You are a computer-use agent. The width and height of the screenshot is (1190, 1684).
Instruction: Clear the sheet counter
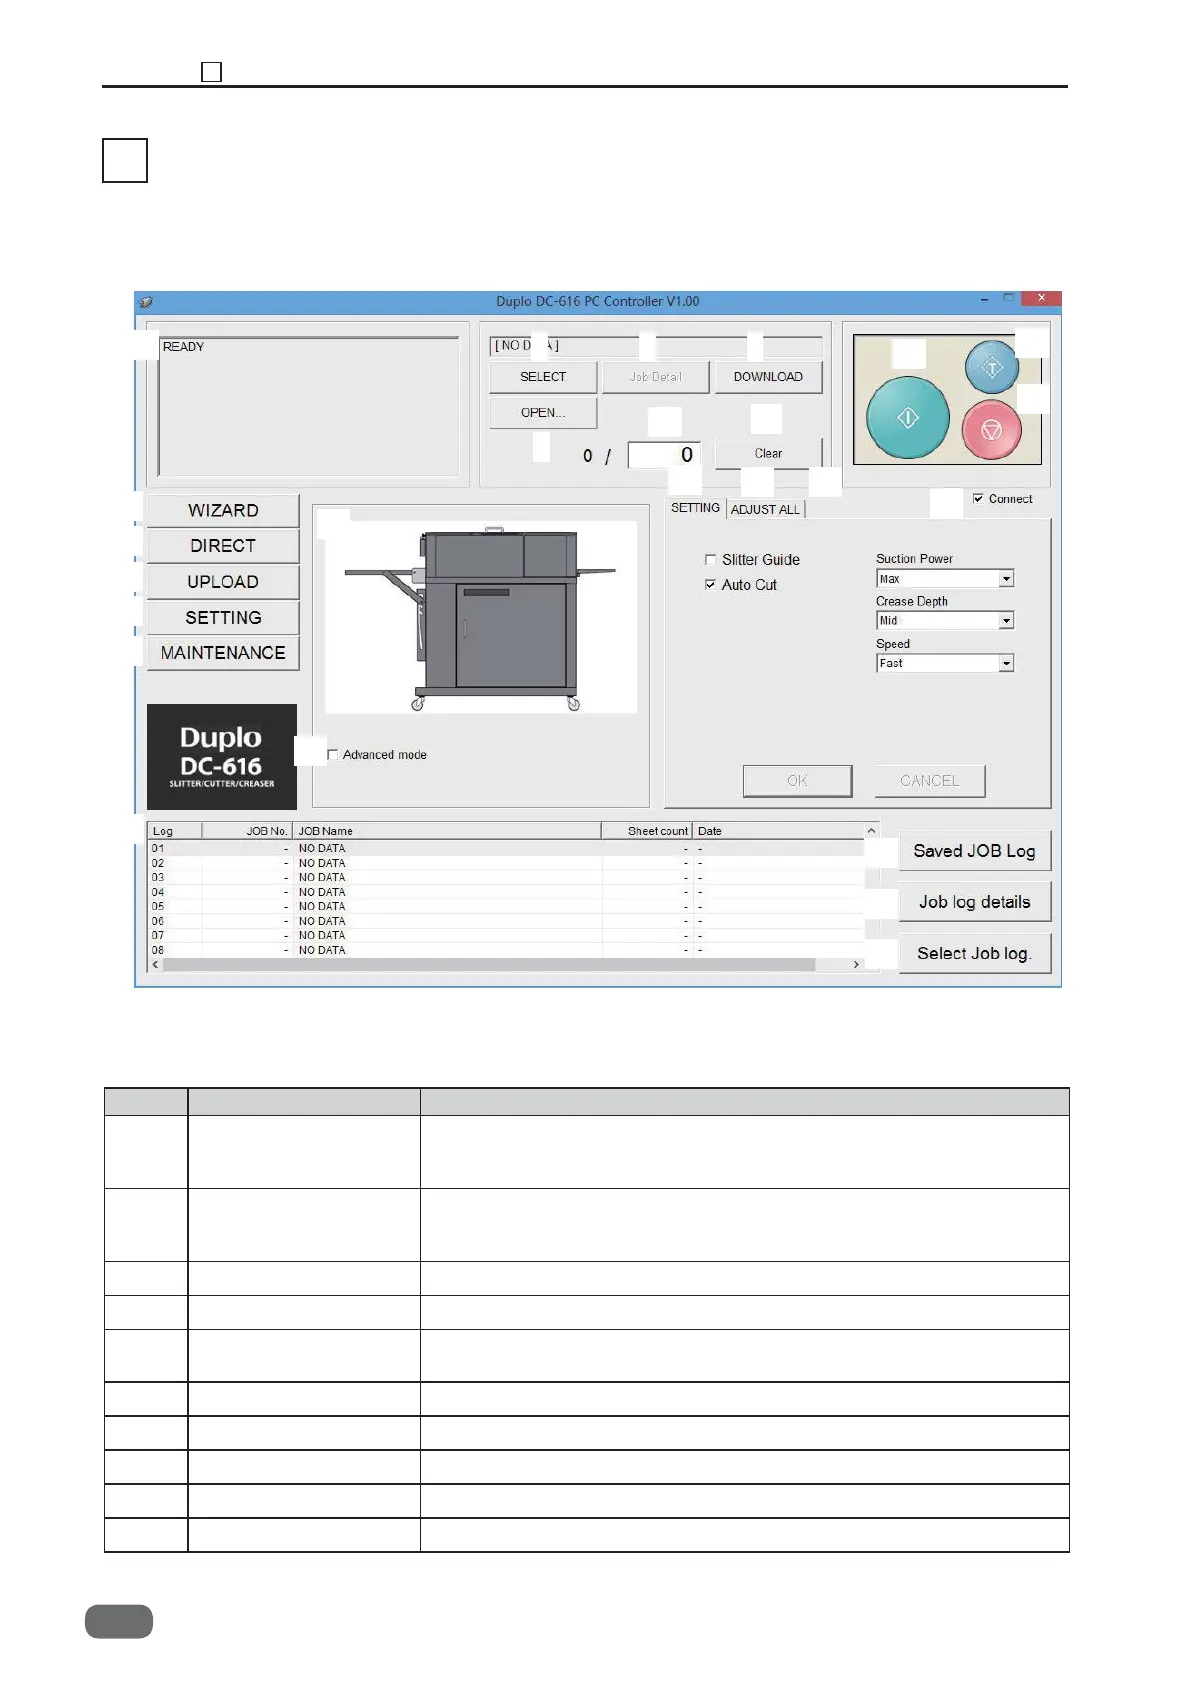click(768, 454)
